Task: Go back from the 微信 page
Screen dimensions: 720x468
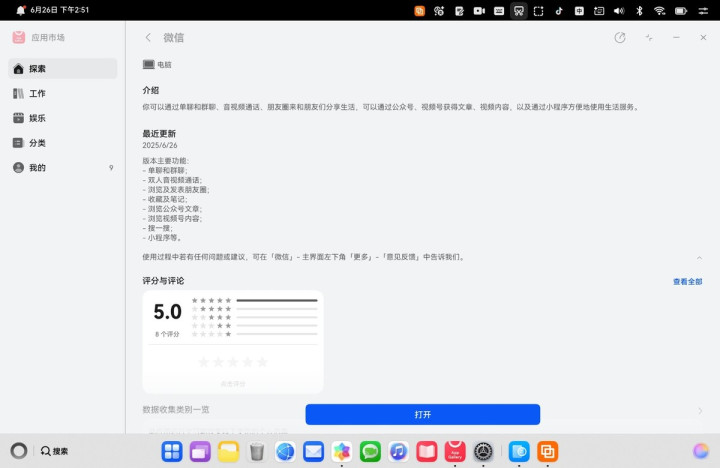Action: pos(148,38)
